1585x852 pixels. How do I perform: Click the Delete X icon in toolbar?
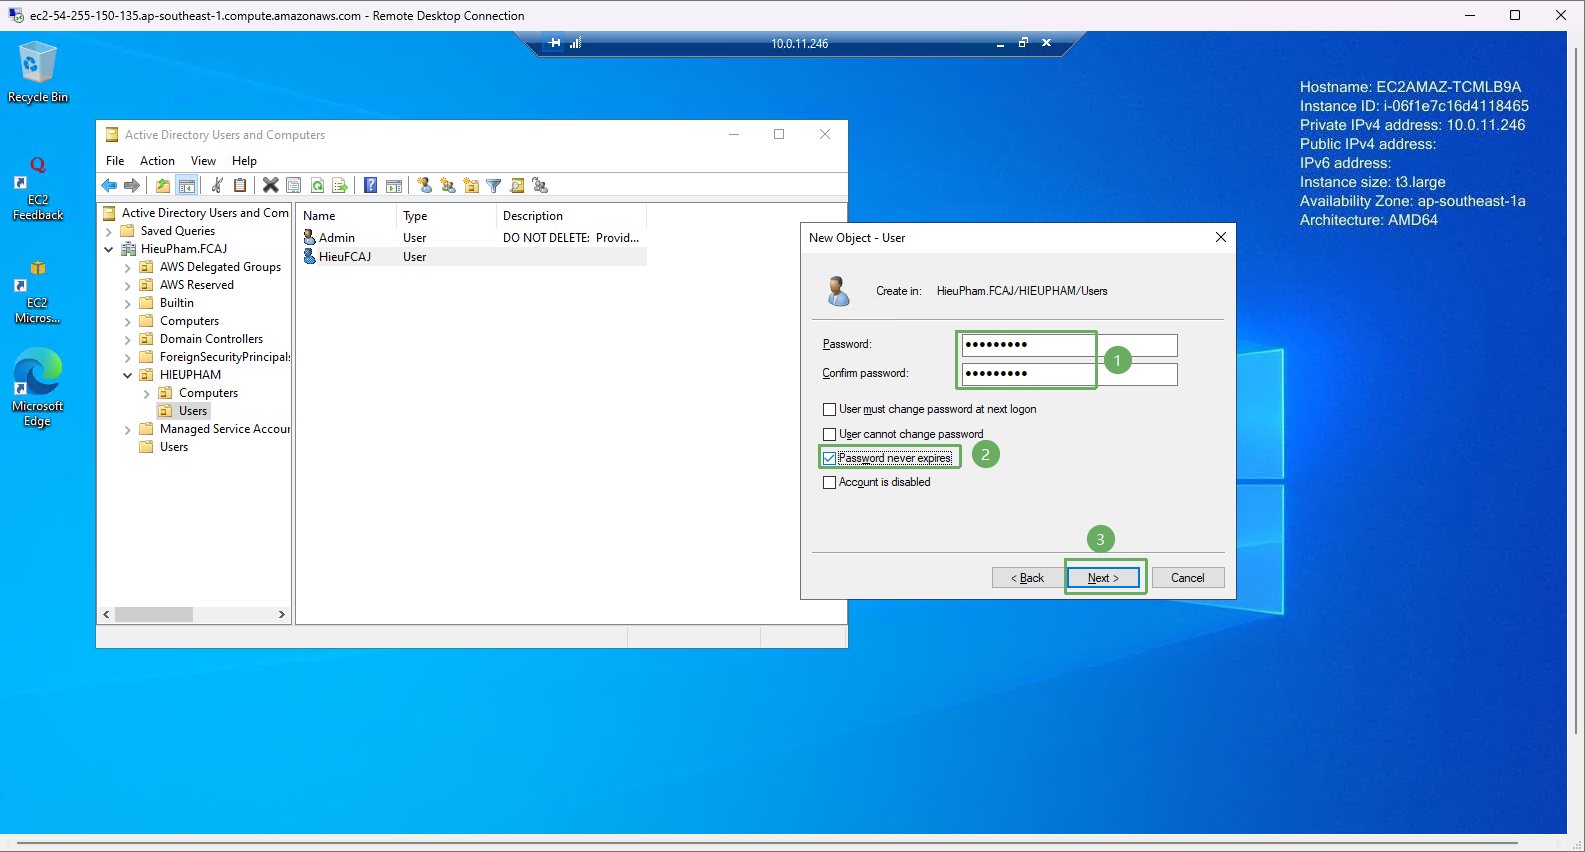pyautogui.click(x=270, y=185)
